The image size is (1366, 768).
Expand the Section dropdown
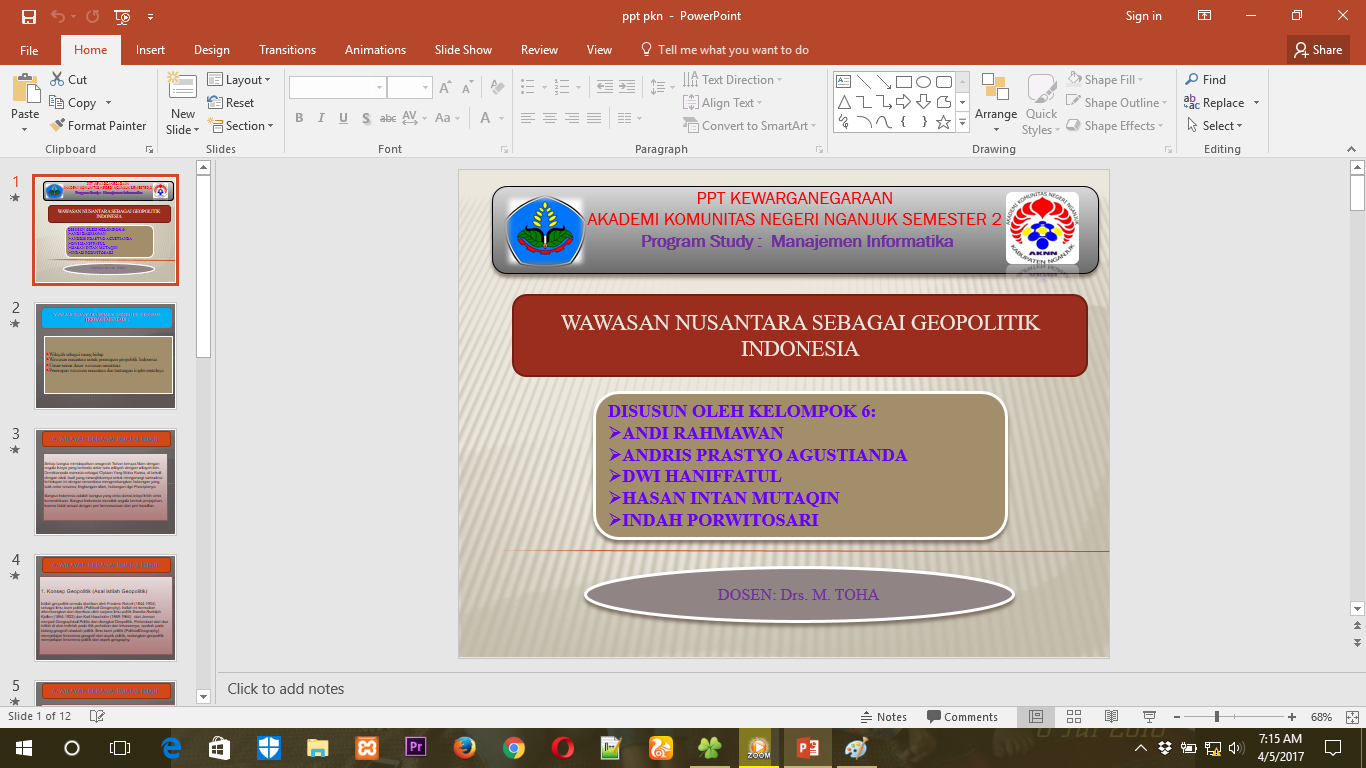pos(241,125)
